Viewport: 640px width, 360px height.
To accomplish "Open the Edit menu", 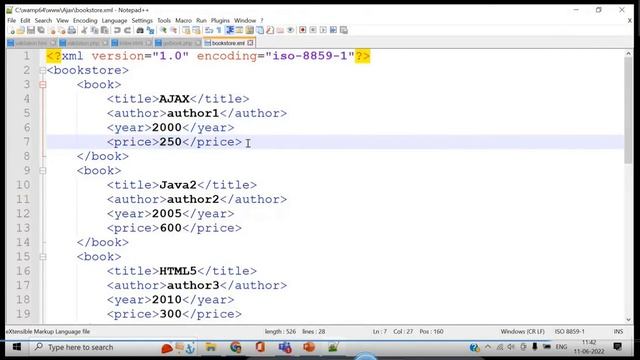I will point(25,20).
